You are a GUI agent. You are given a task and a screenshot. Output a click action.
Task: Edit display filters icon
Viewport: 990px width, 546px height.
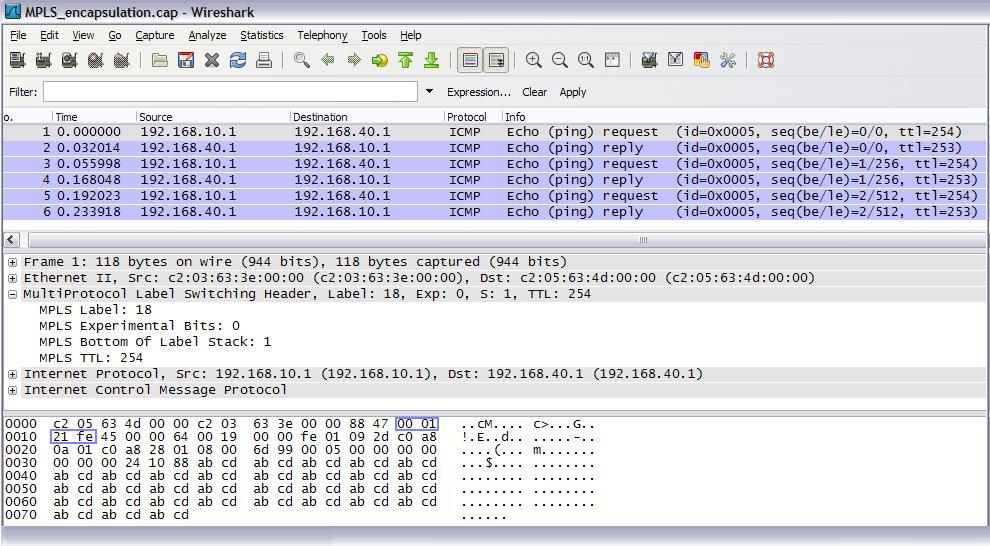coord(675,60)
